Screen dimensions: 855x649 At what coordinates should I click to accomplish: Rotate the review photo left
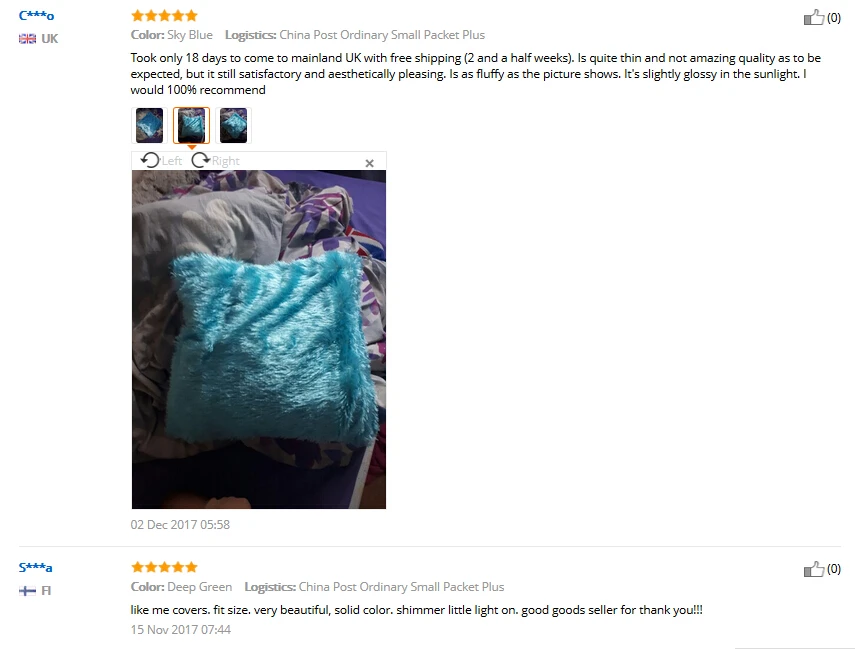pyautogui.click(x=150, y=160)
